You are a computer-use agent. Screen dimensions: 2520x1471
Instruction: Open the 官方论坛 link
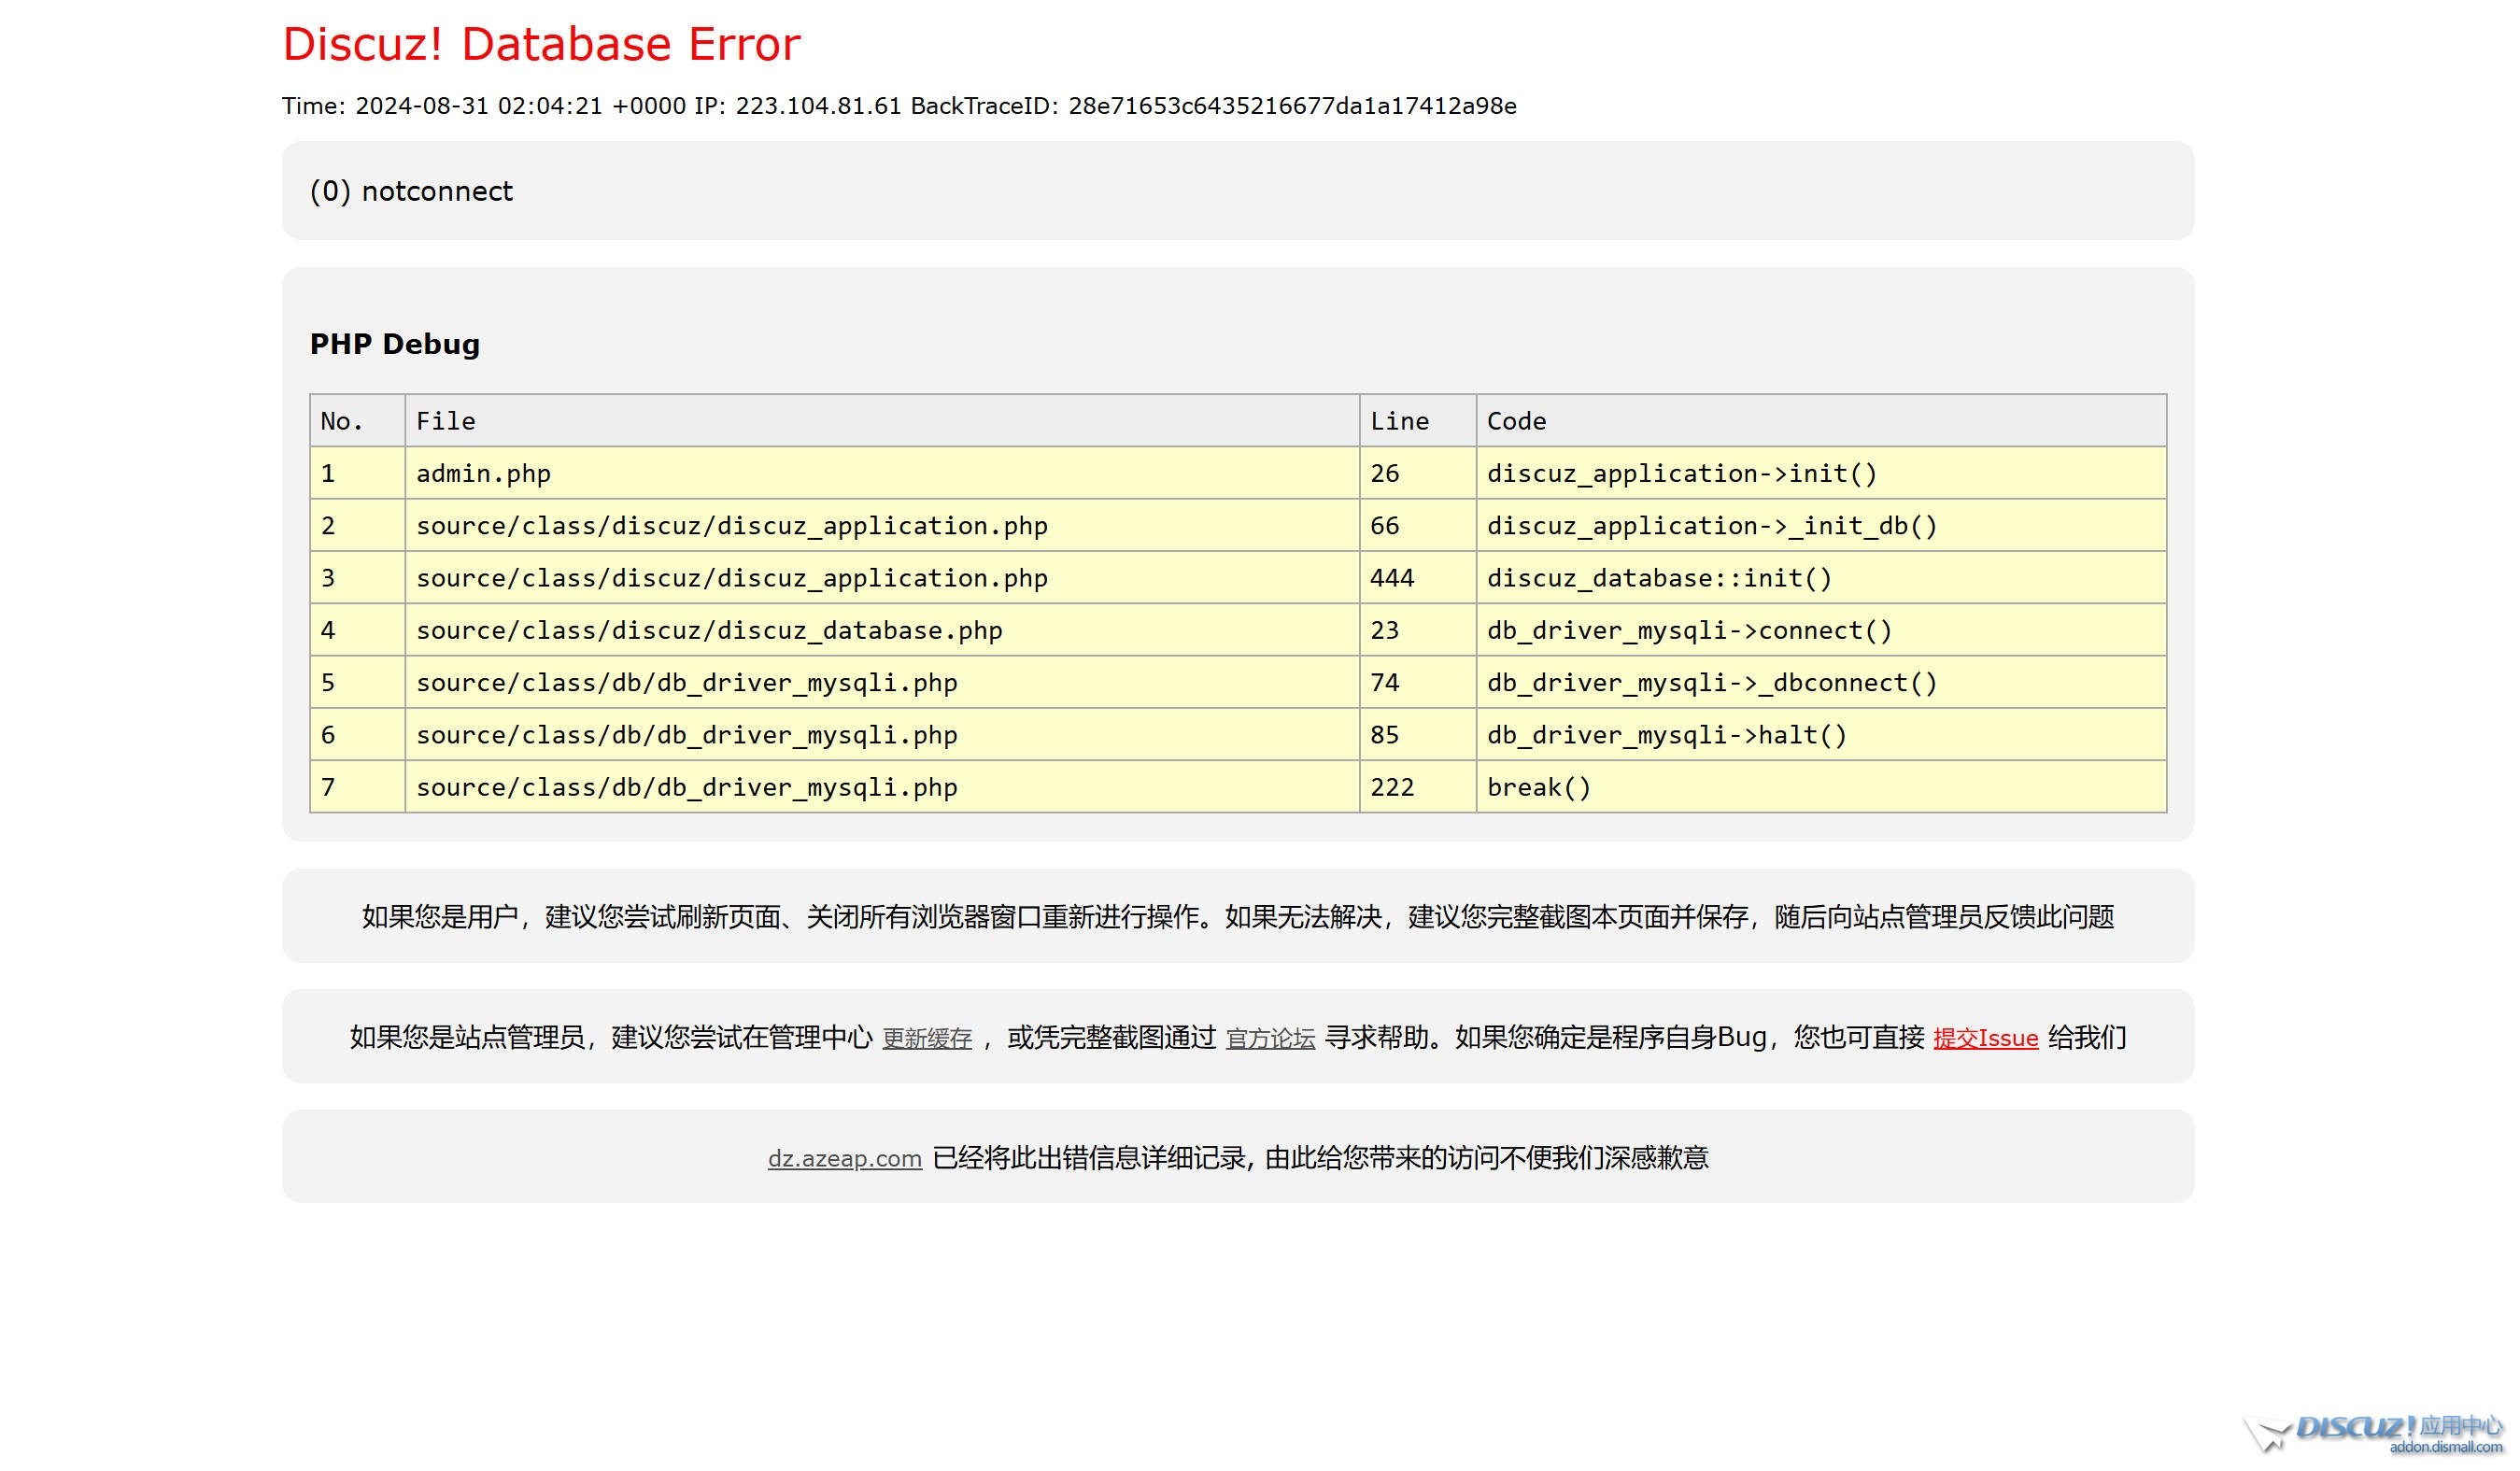[1270, 1038]
